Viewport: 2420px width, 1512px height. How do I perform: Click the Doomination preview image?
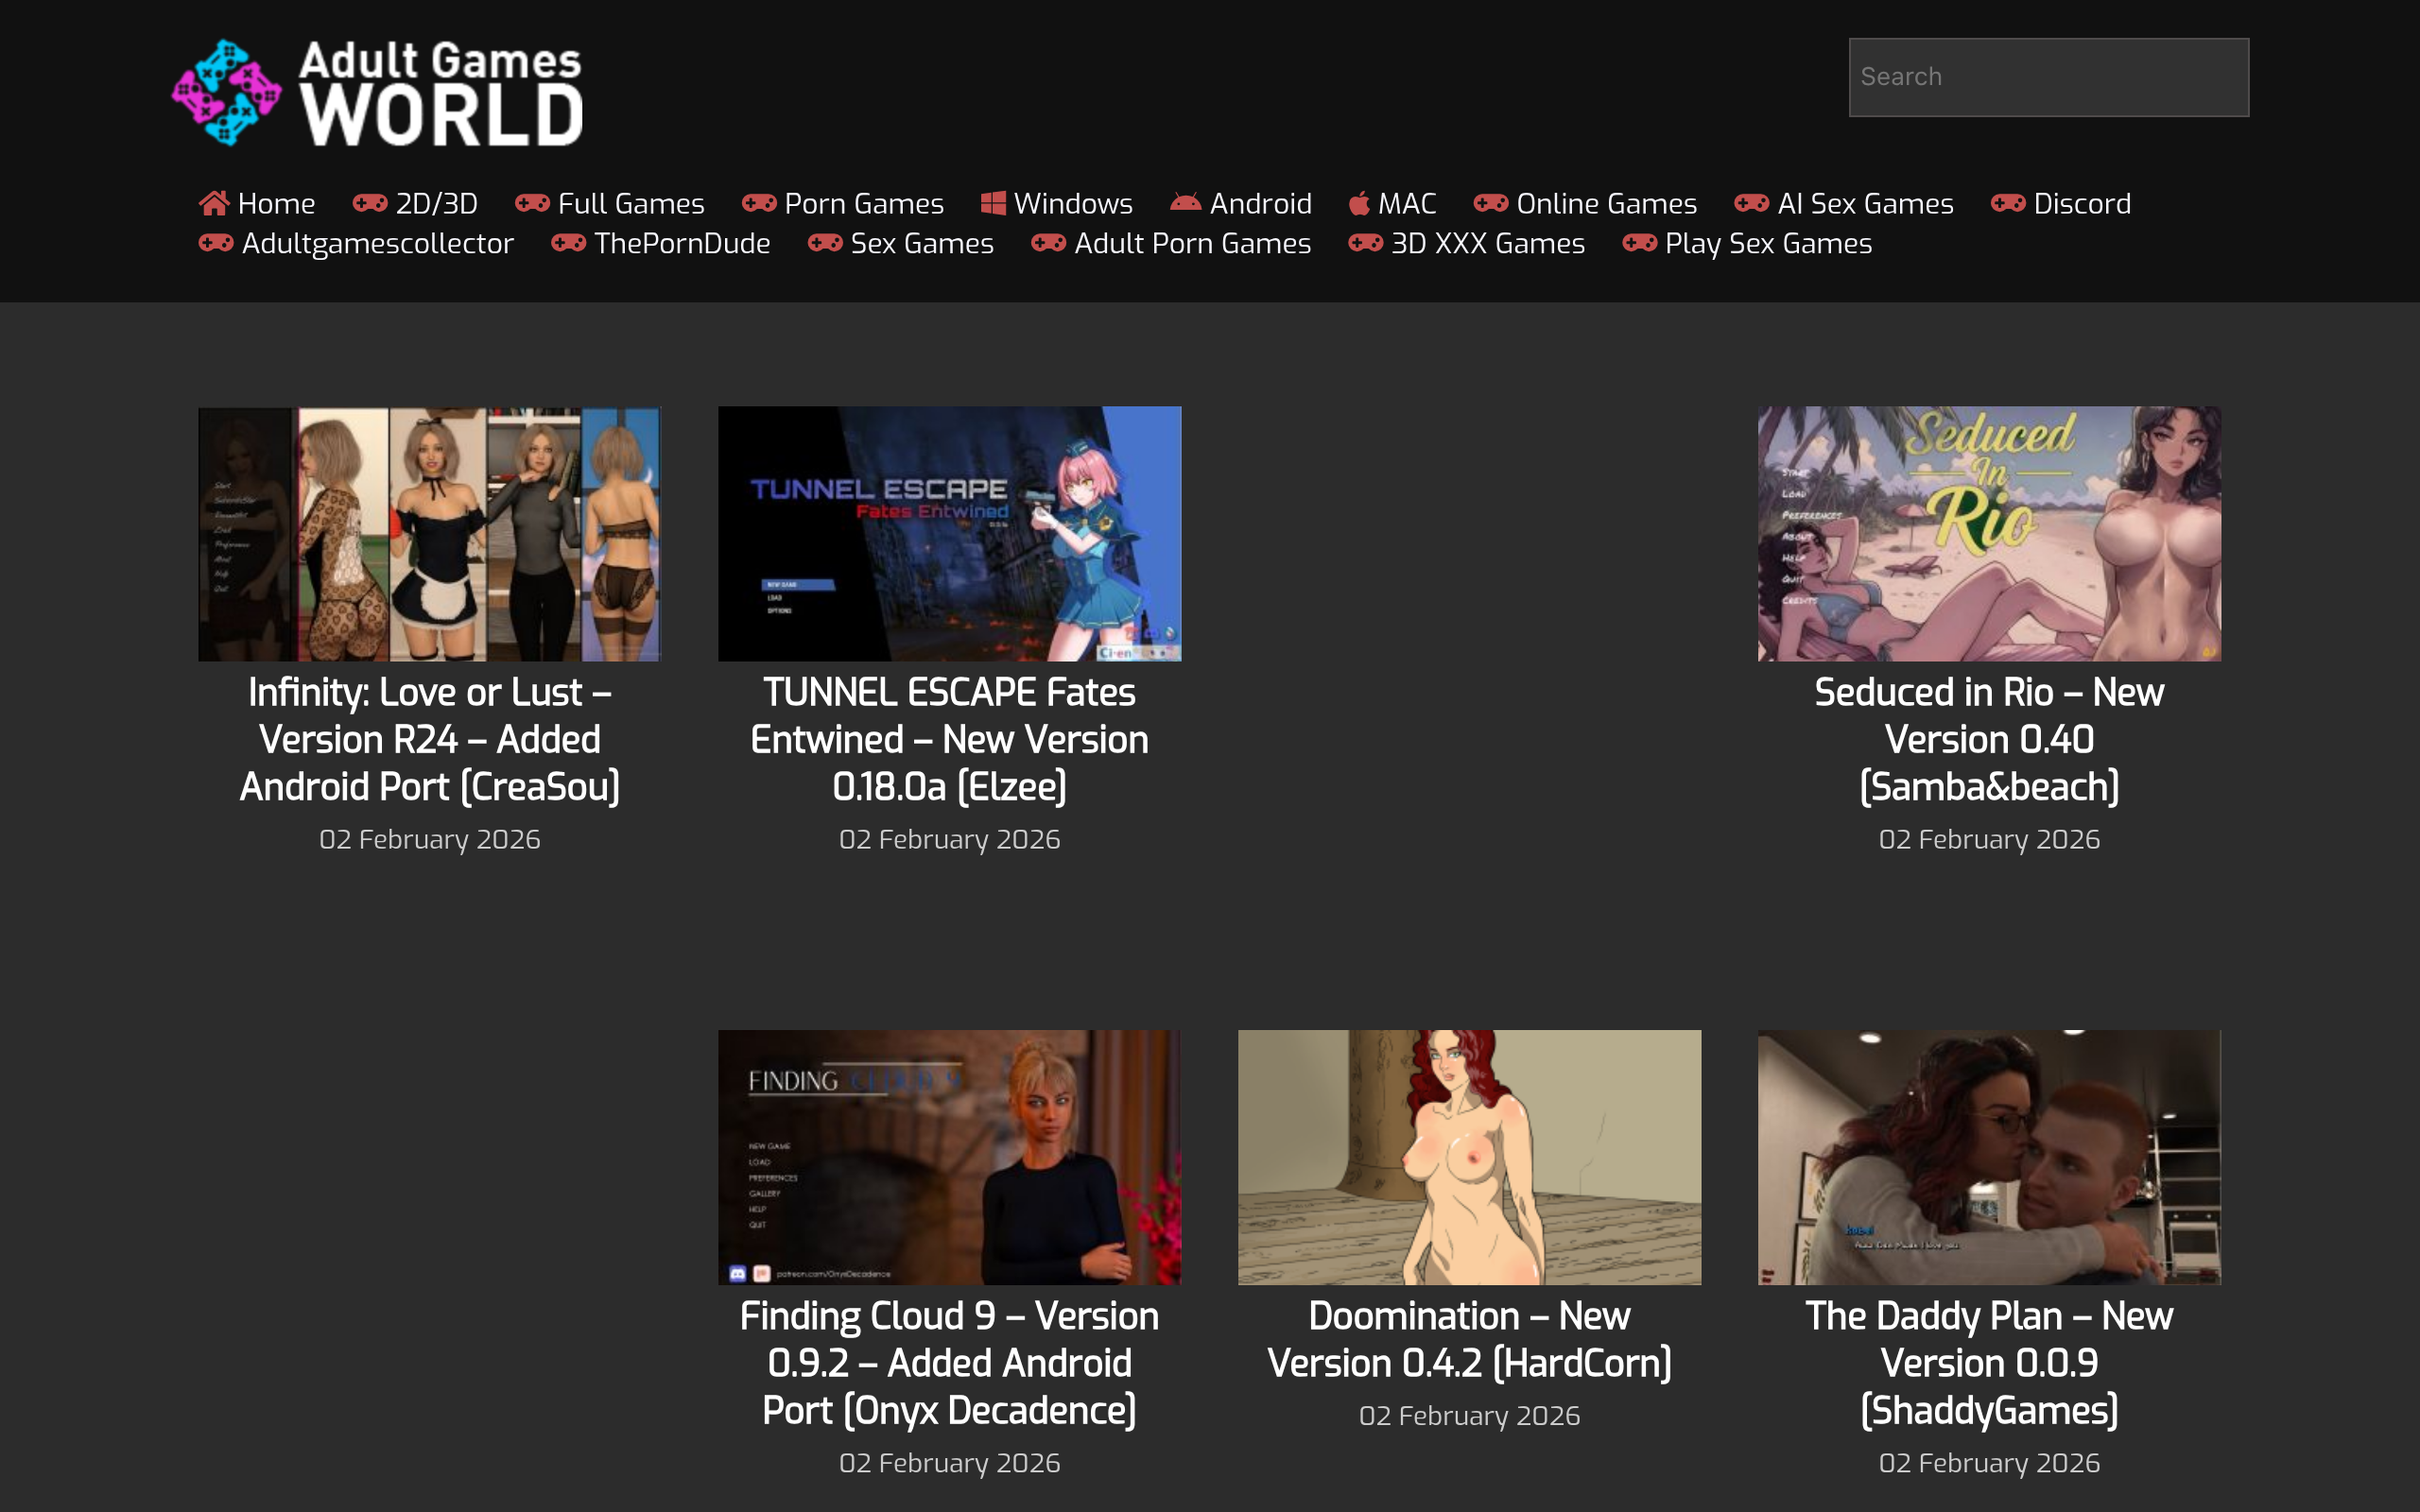coord(1469,1157)
